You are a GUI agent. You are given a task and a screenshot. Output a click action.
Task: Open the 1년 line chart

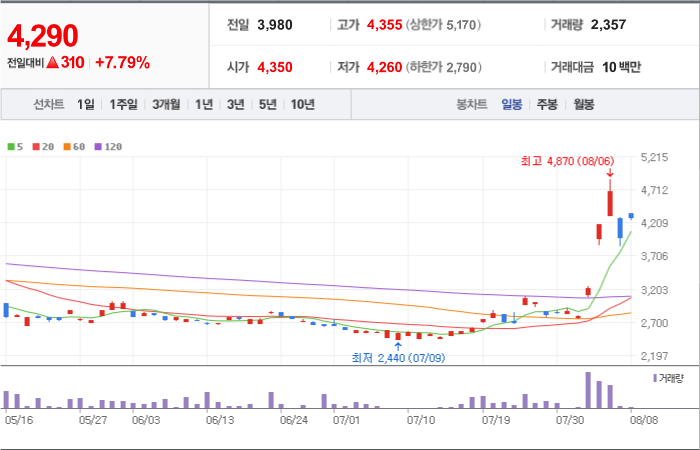pos(204,104)
